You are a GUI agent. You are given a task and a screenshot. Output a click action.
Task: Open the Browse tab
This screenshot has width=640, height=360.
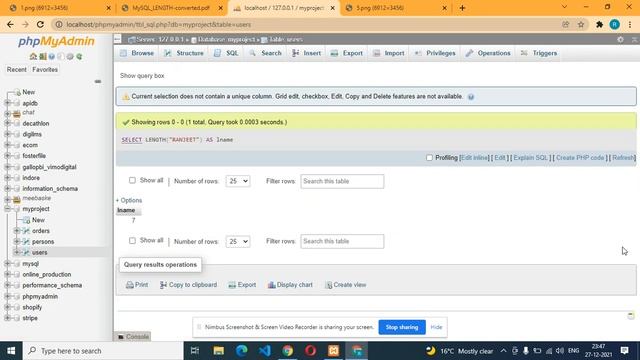pos(137,53)
